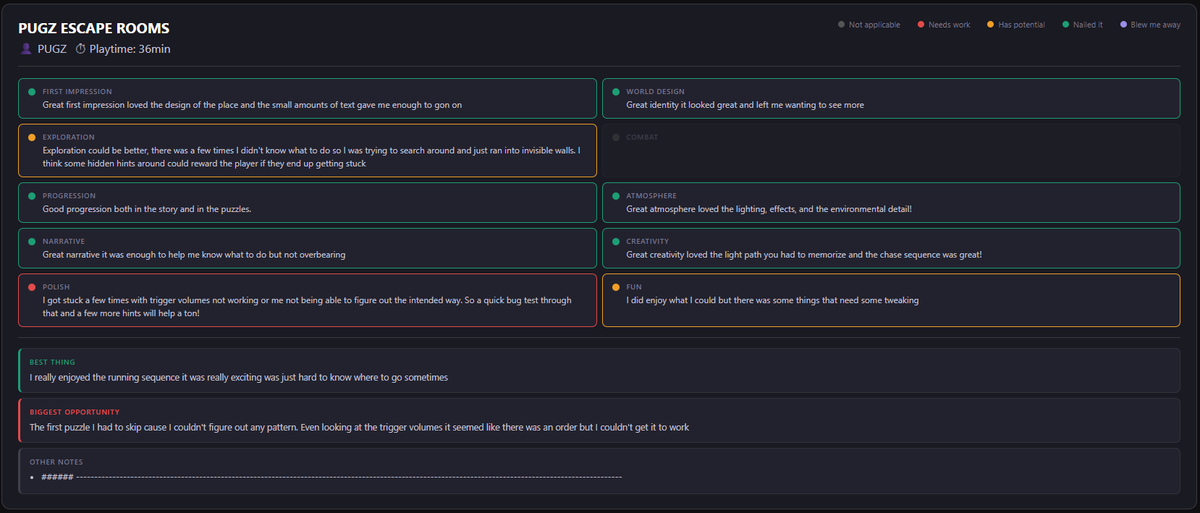Screen dimensions: 1200x513
Task: Click the red Needs work legend dot
Action: [921, 24]
